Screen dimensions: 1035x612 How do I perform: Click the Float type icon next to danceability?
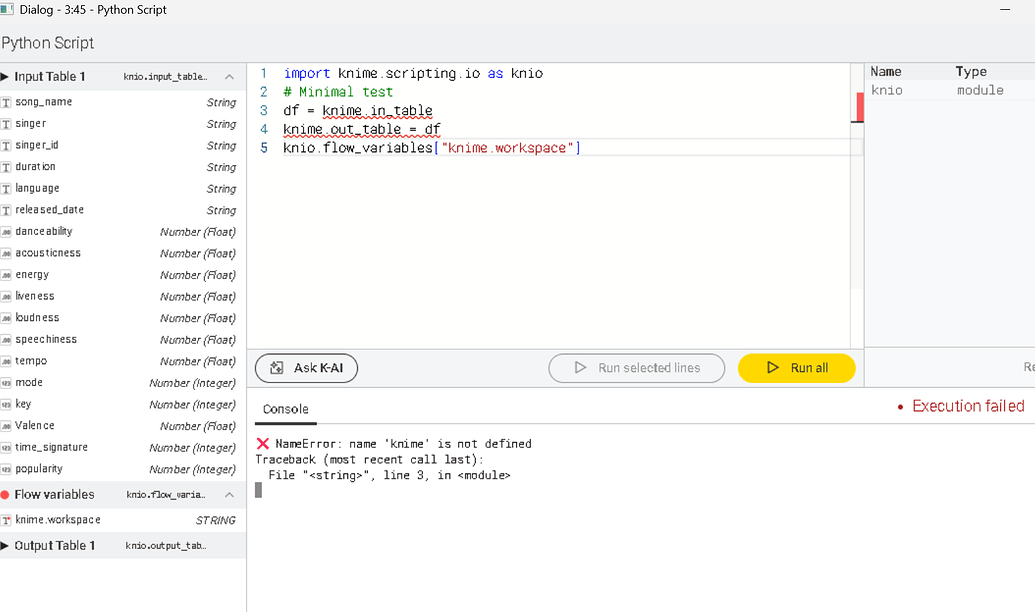(9, 231)
